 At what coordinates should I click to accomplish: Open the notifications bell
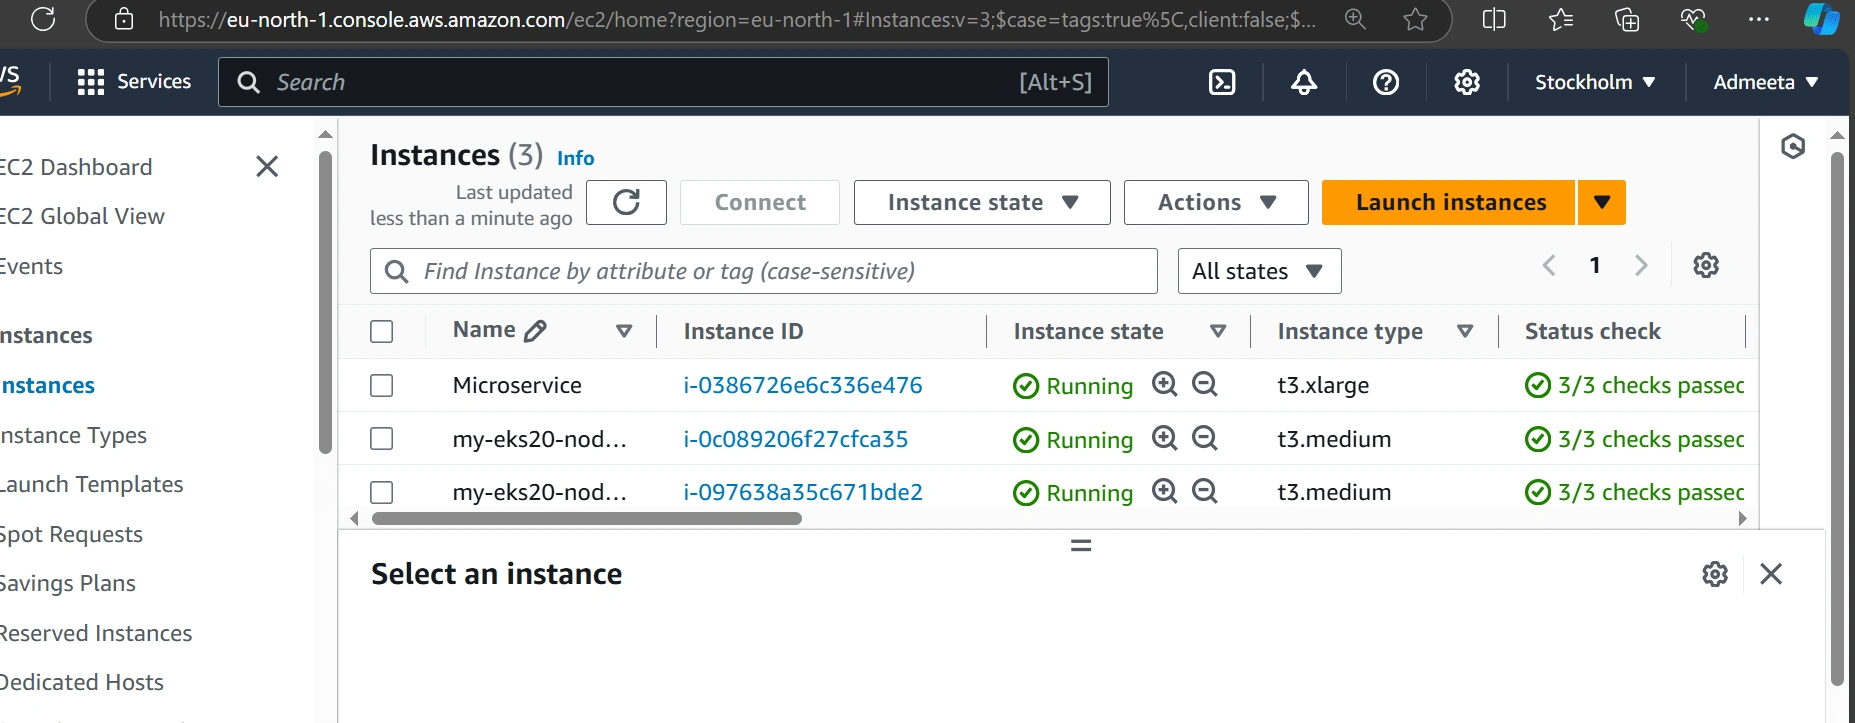pyautogui.click(x=1303, y=82)
